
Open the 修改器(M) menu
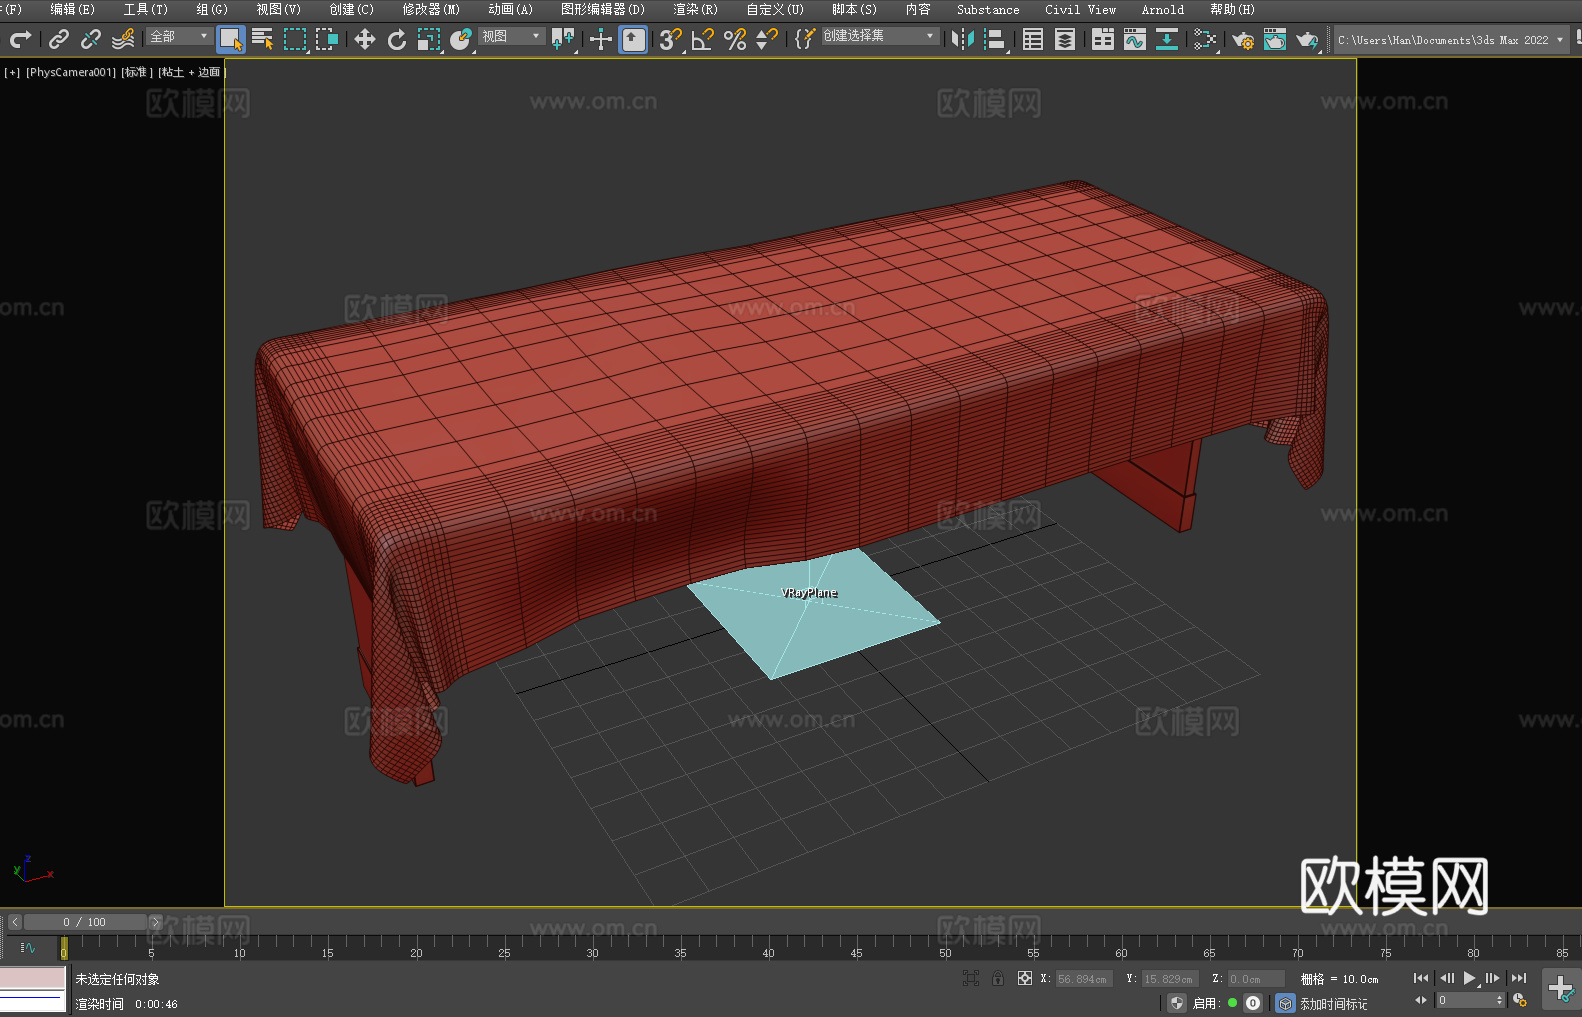point(431,10)
